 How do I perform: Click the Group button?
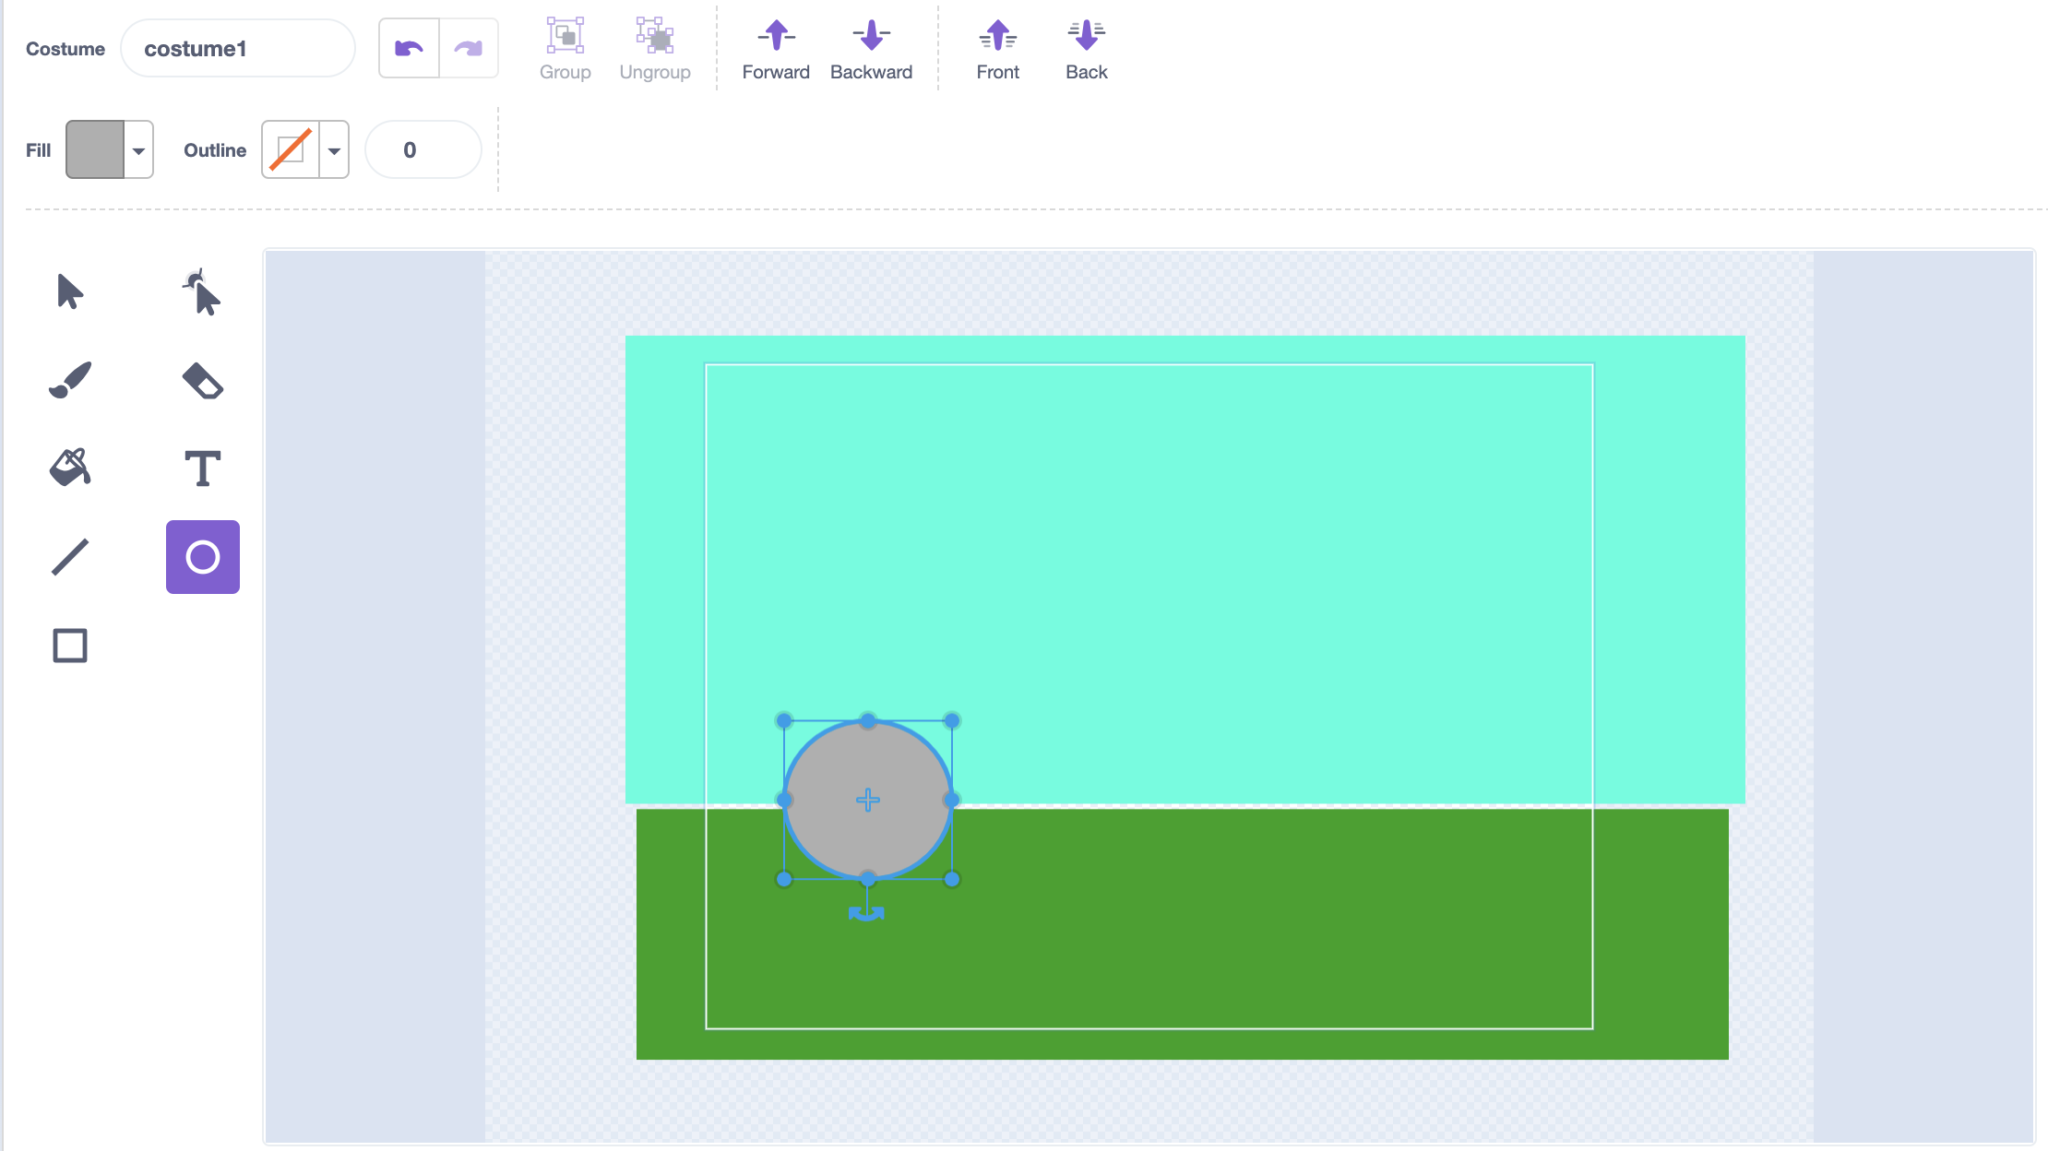(x=565, y=46)
